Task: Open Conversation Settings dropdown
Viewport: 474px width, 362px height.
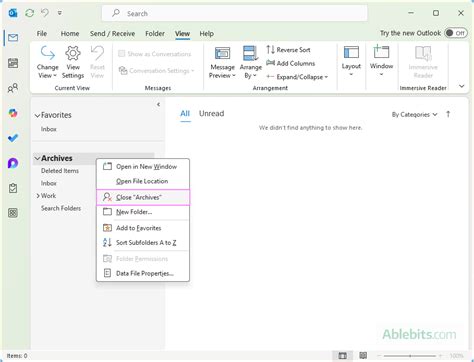Action: coord(157,71)
